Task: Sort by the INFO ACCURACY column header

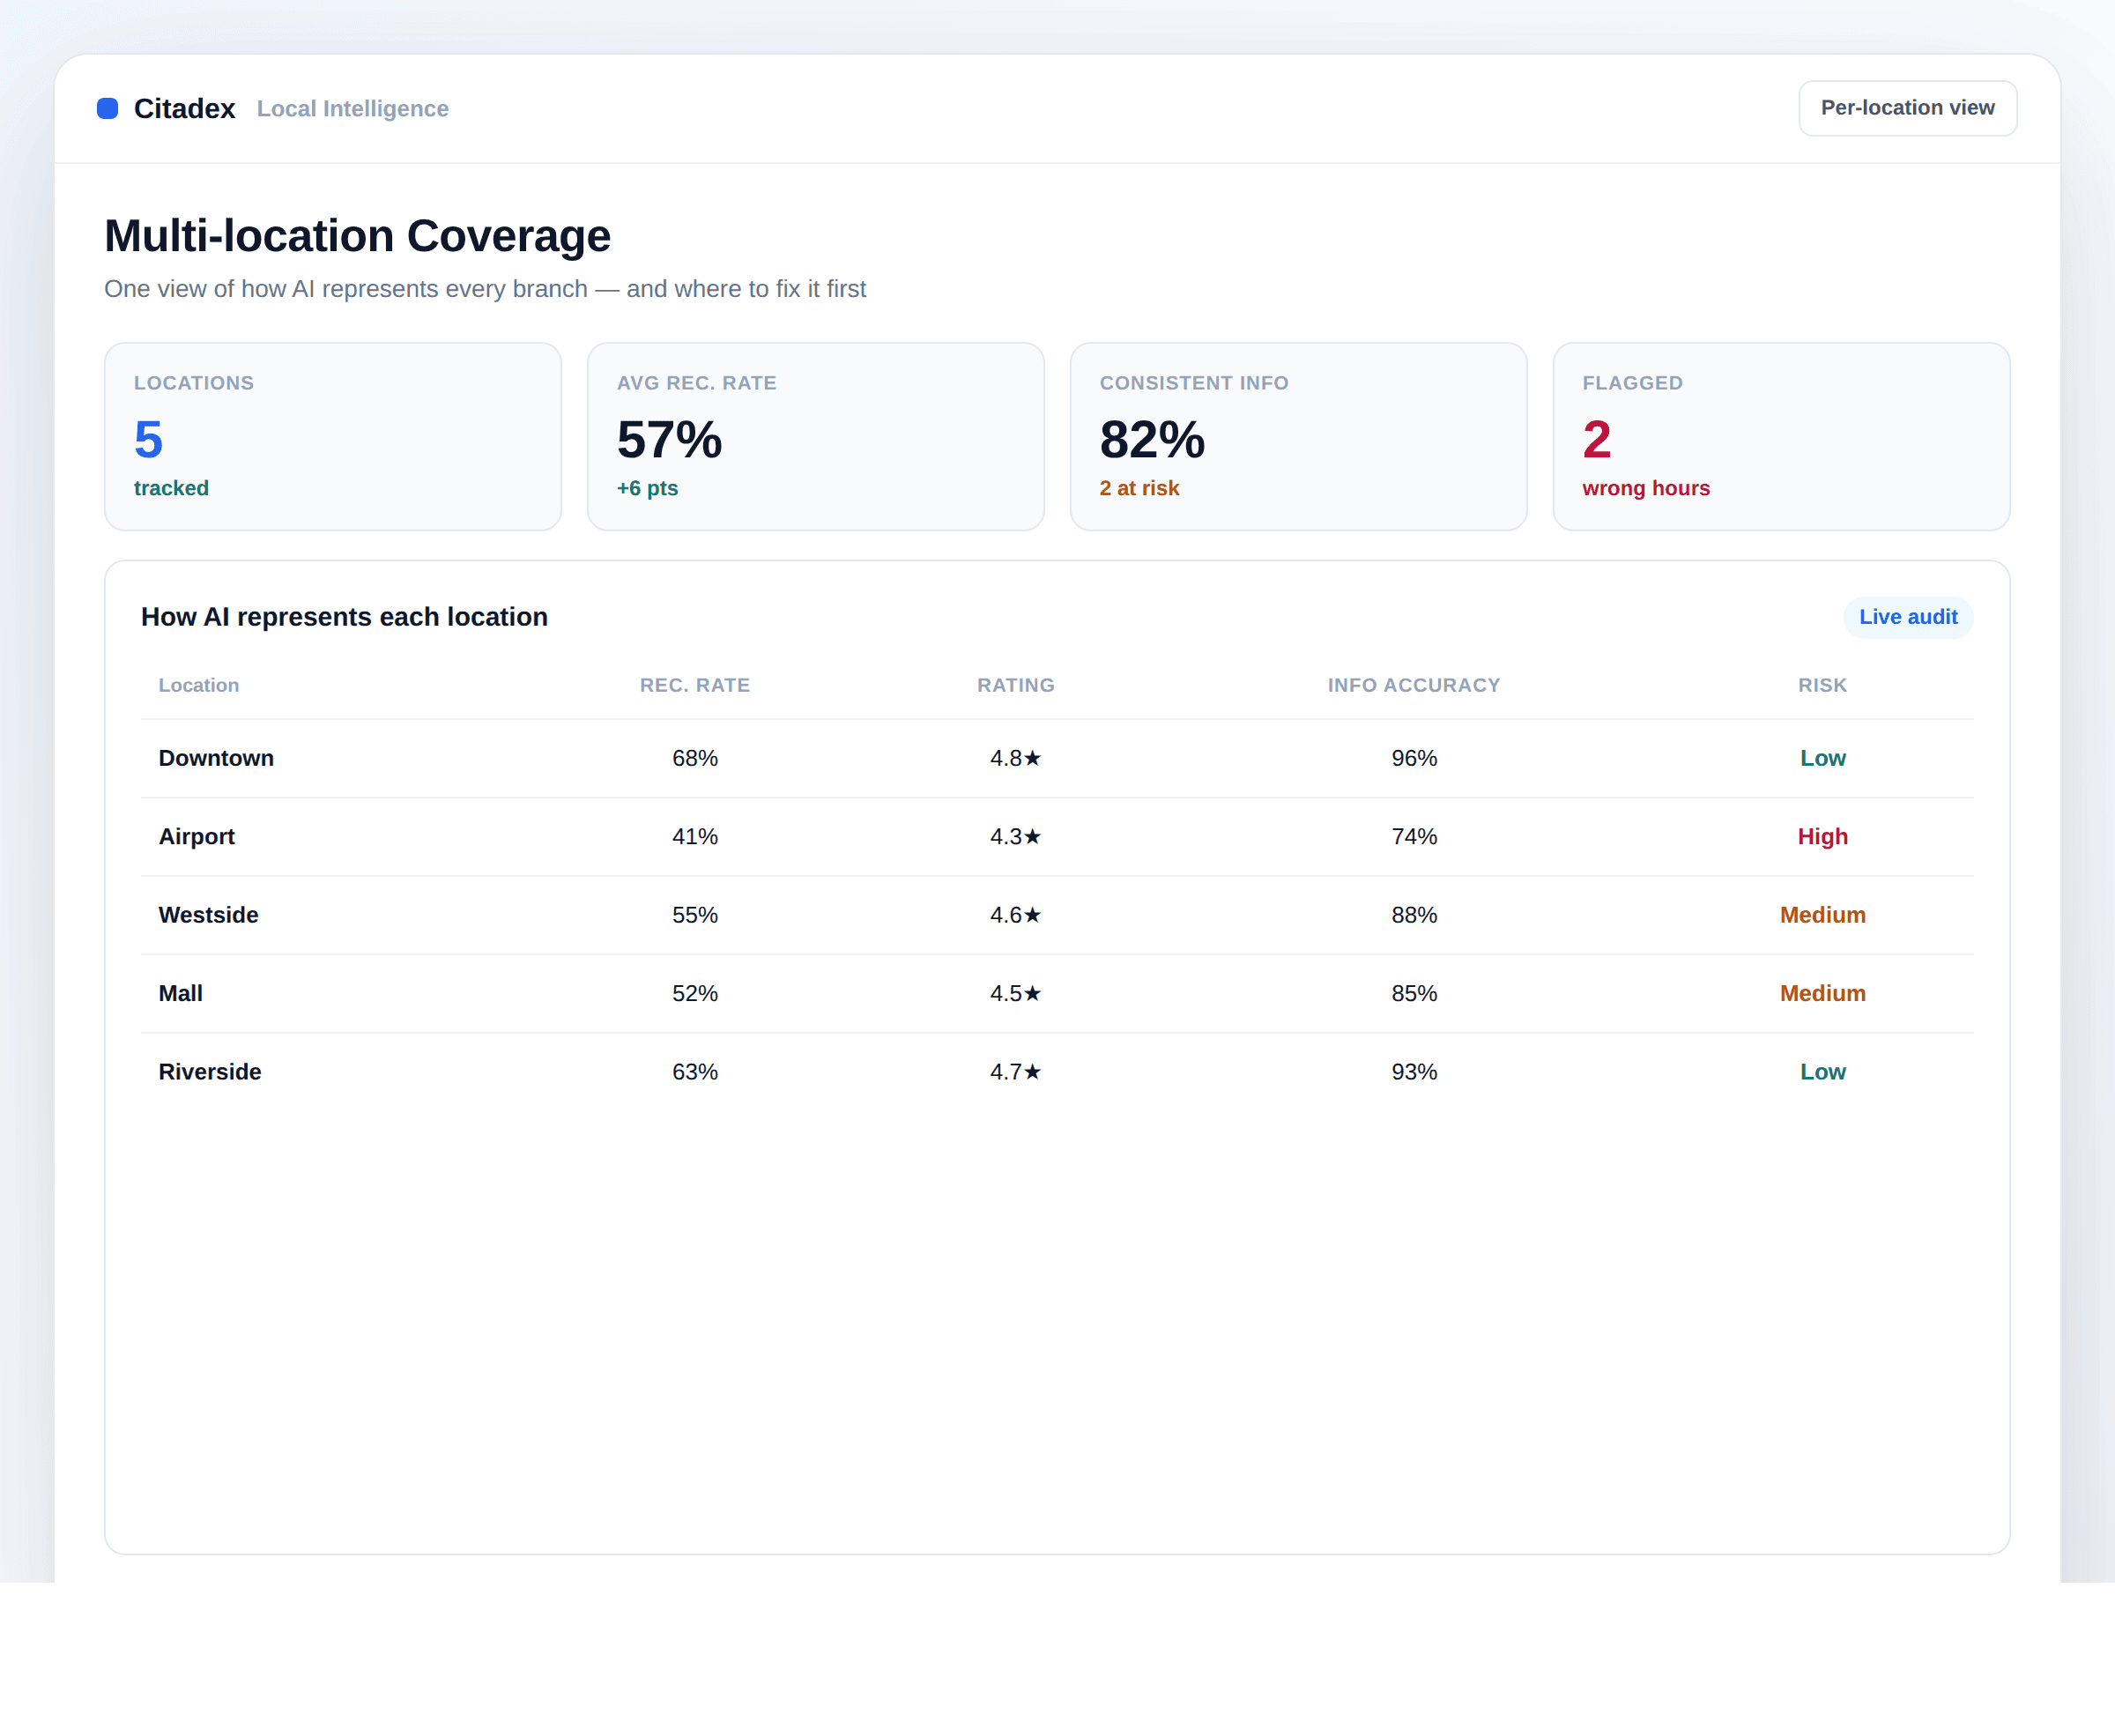Action: pos(1414,685)
